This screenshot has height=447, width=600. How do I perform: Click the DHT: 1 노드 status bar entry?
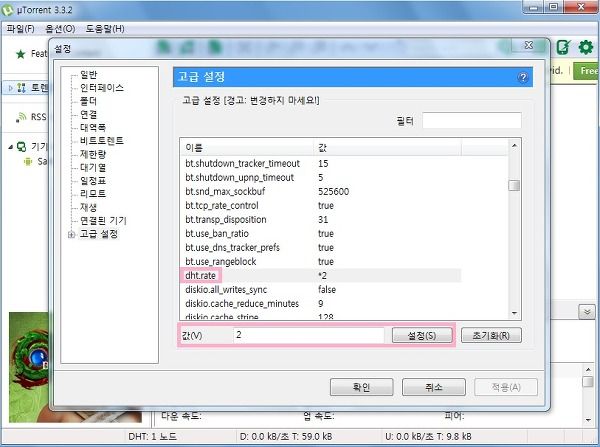pos(152,437)
